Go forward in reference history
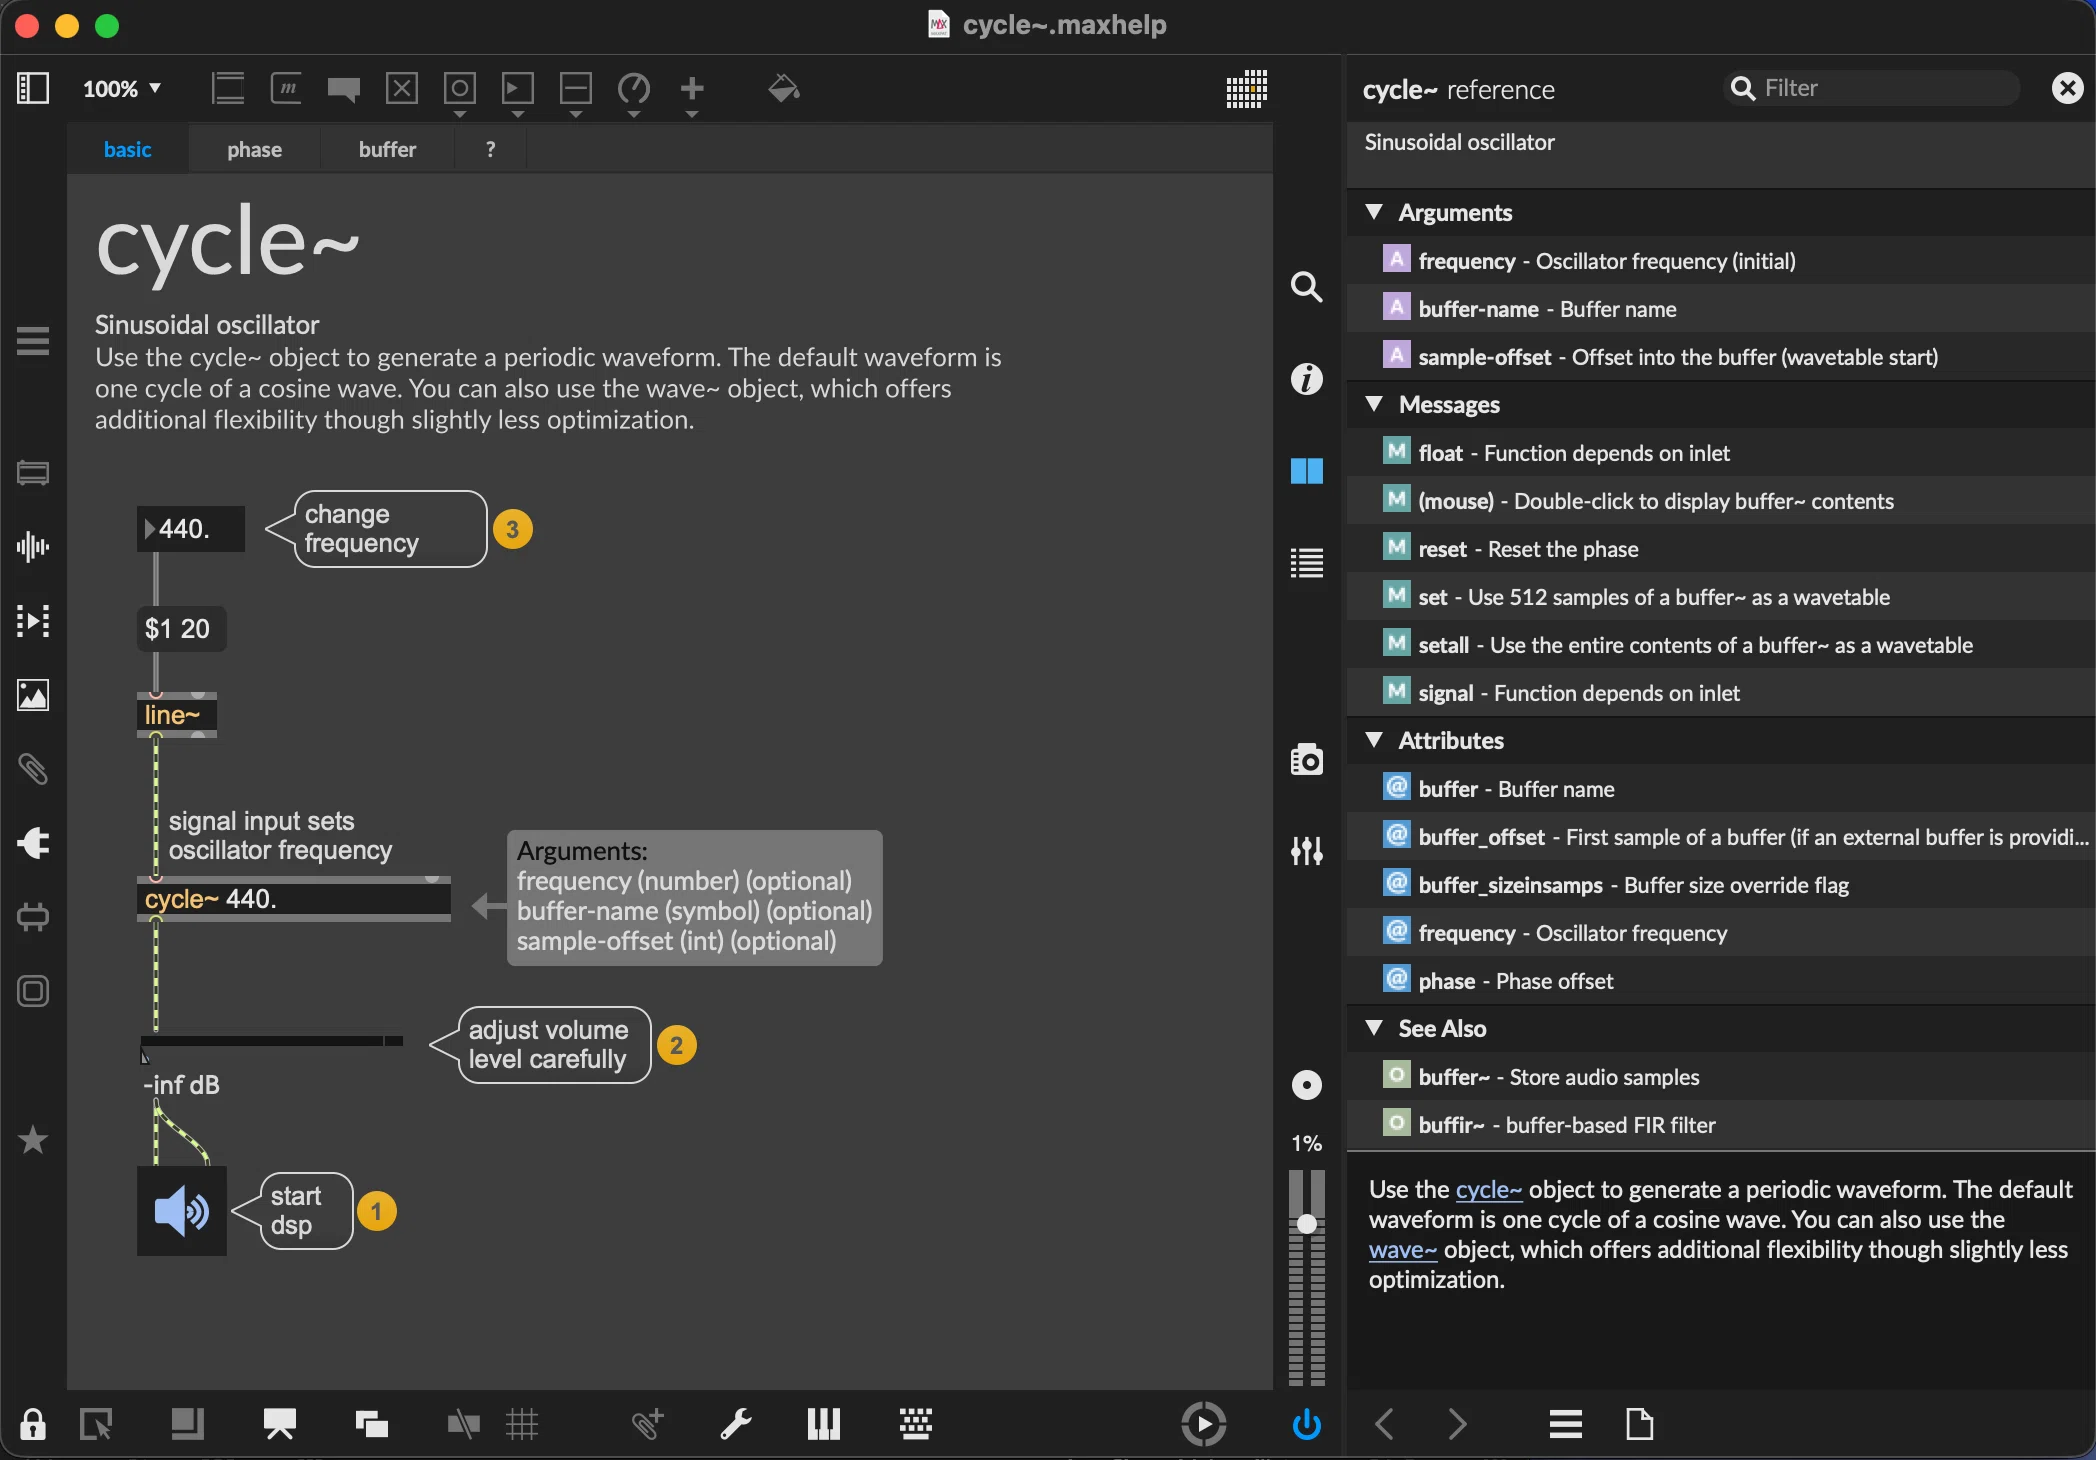2096x1460 pixels. (x=1458, y=1423)
